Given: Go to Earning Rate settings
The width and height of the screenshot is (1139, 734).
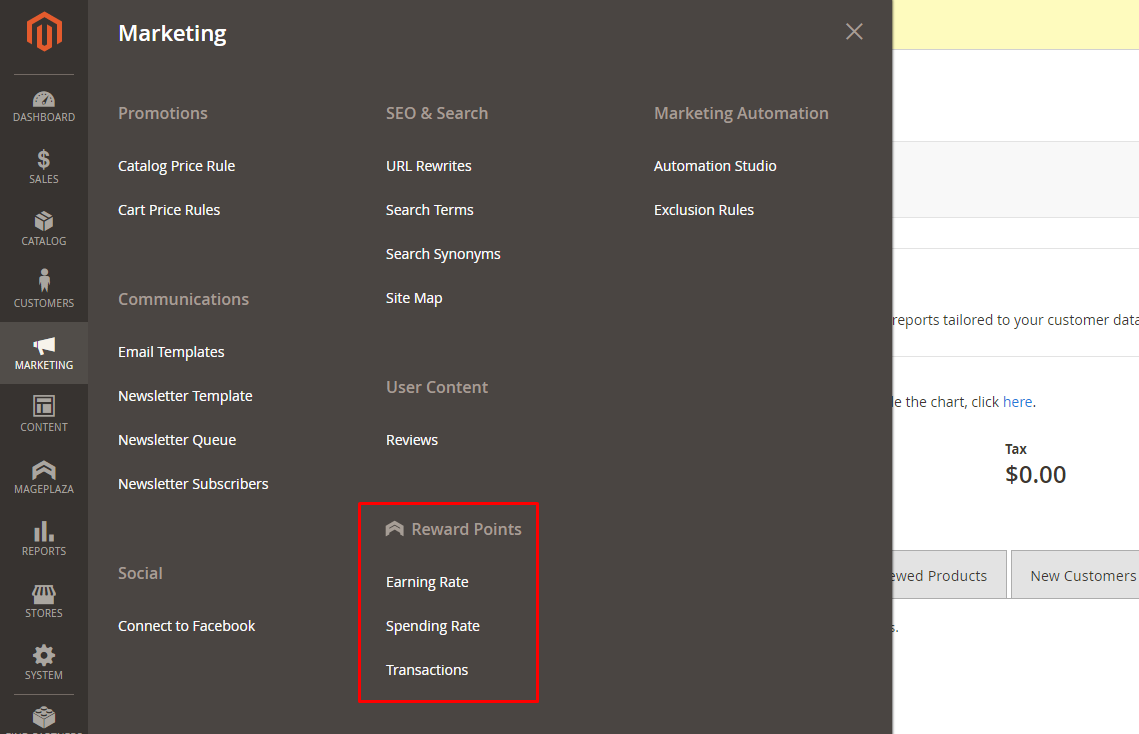Looking at the screenshot, I should coord(427,582).
